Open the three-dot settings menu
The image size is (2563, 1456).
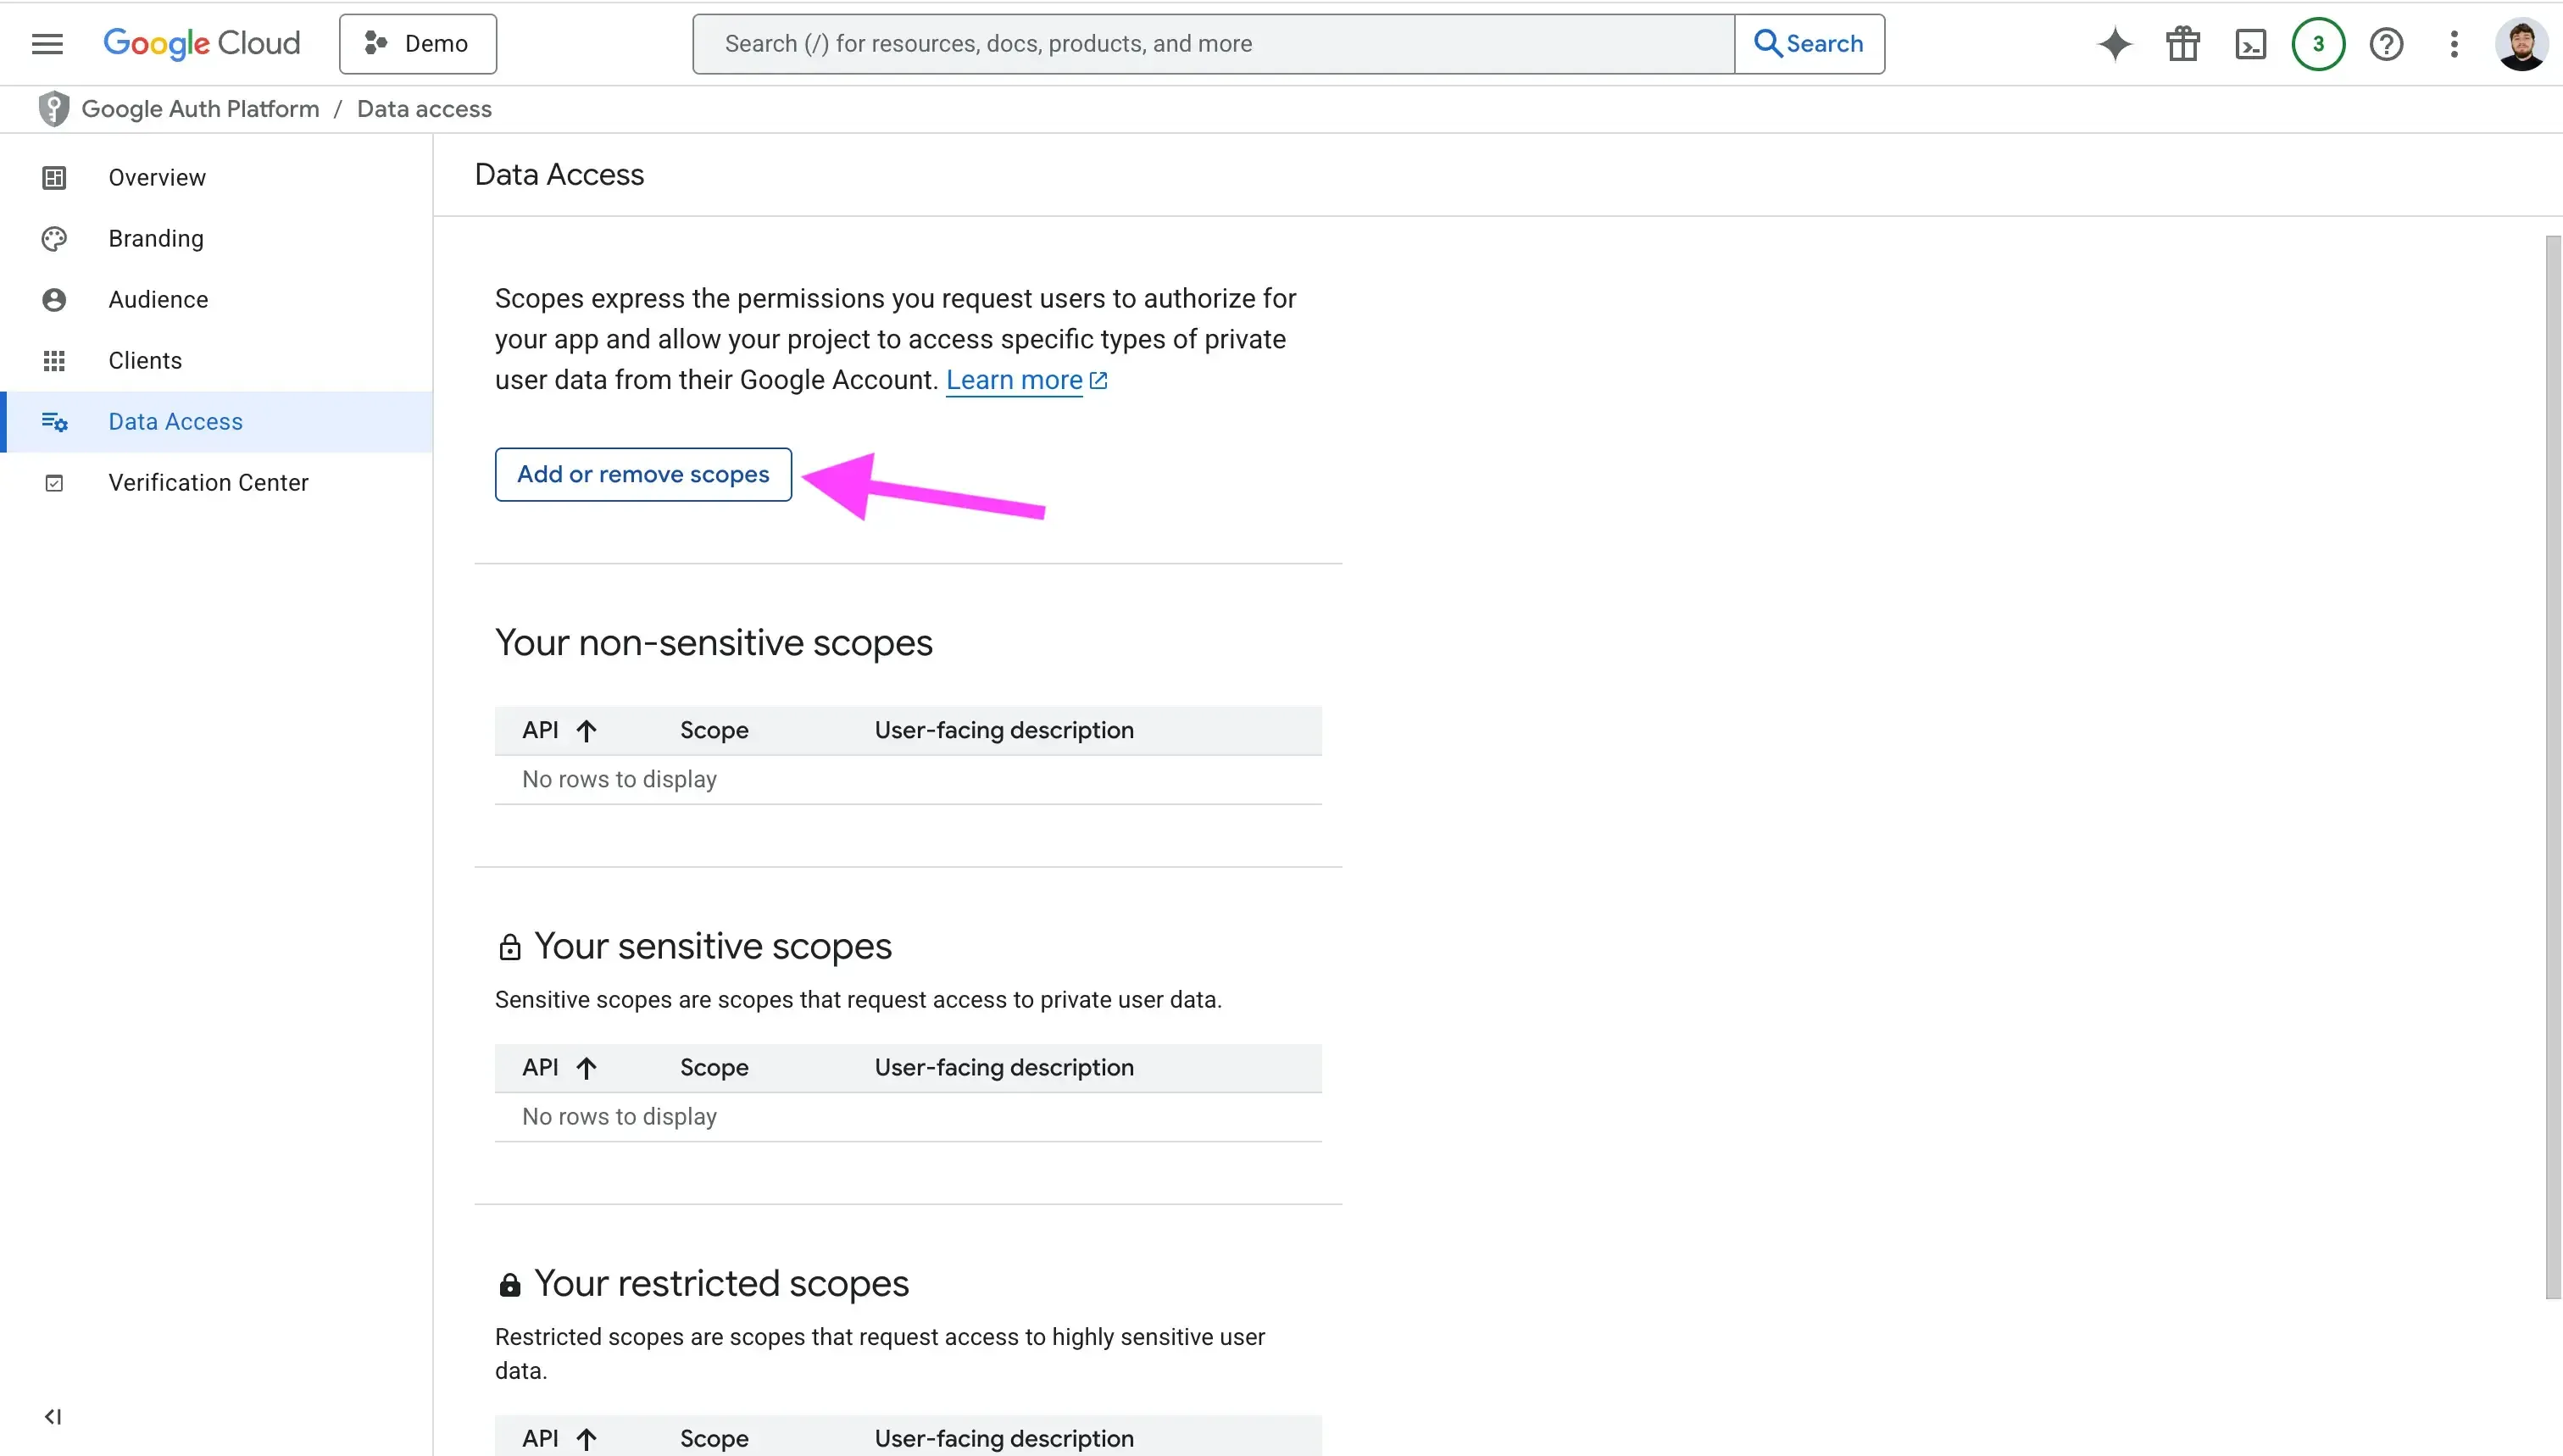[2454, 44]
